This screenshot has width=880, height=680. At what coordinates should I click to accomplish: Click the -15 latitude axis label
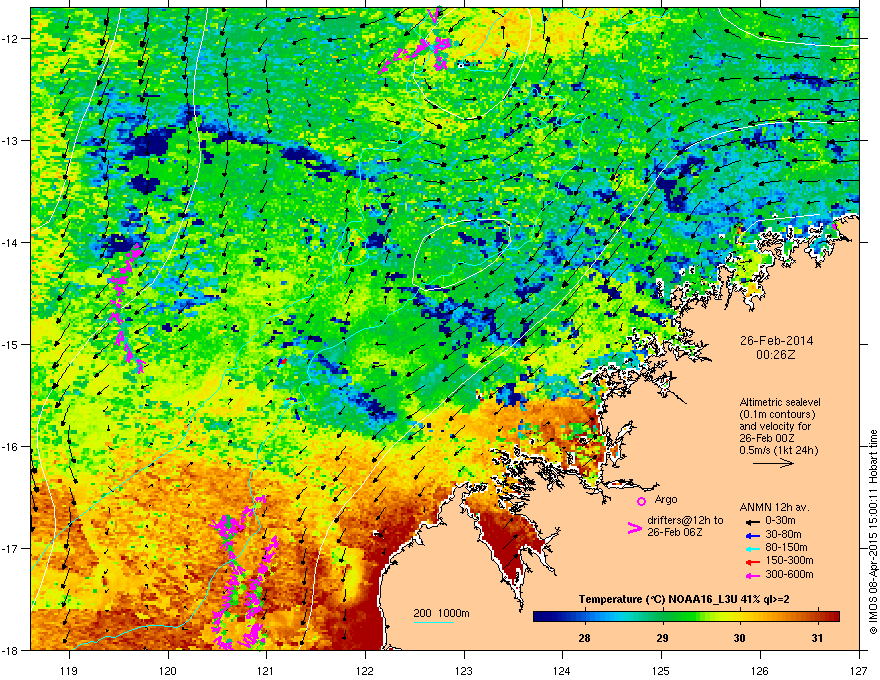(x=11, y=344)
